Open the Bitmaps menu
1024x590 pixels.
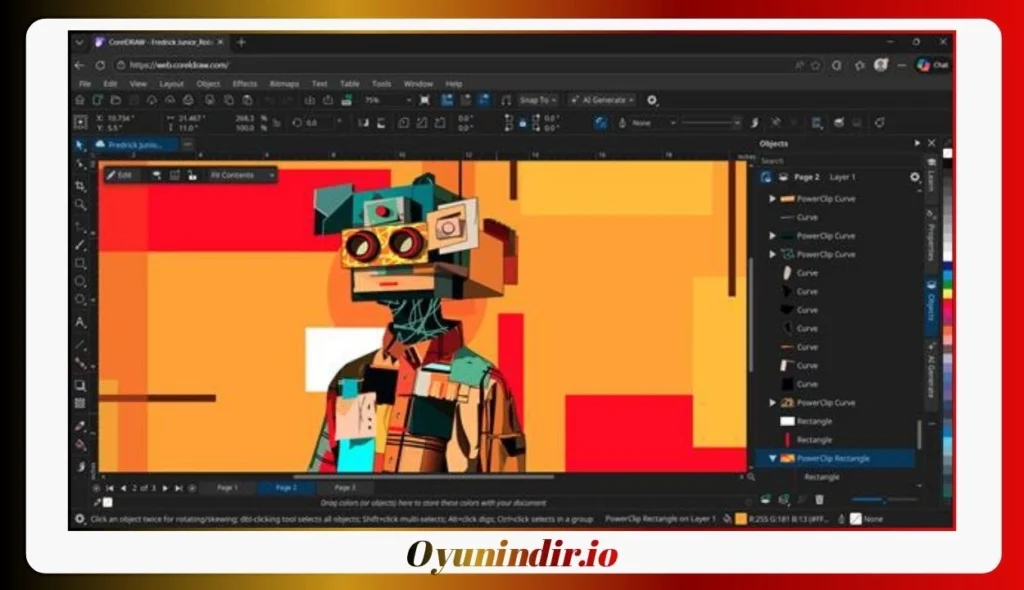click(284, 84)
